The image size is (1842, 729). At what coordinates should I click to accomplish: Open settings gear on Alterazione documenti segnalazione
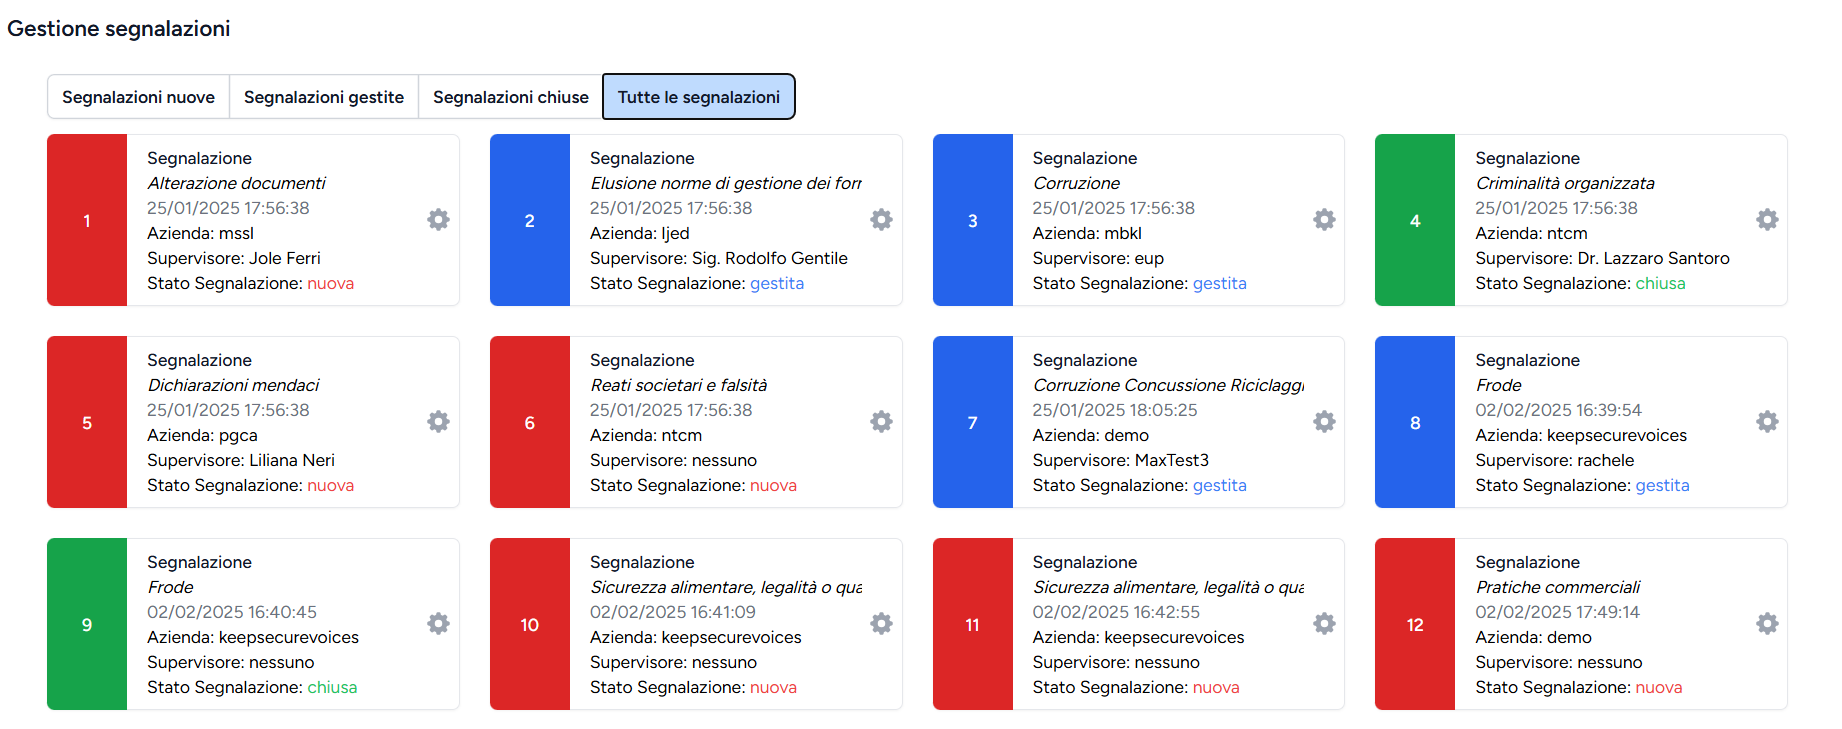(x=438, y=219)
